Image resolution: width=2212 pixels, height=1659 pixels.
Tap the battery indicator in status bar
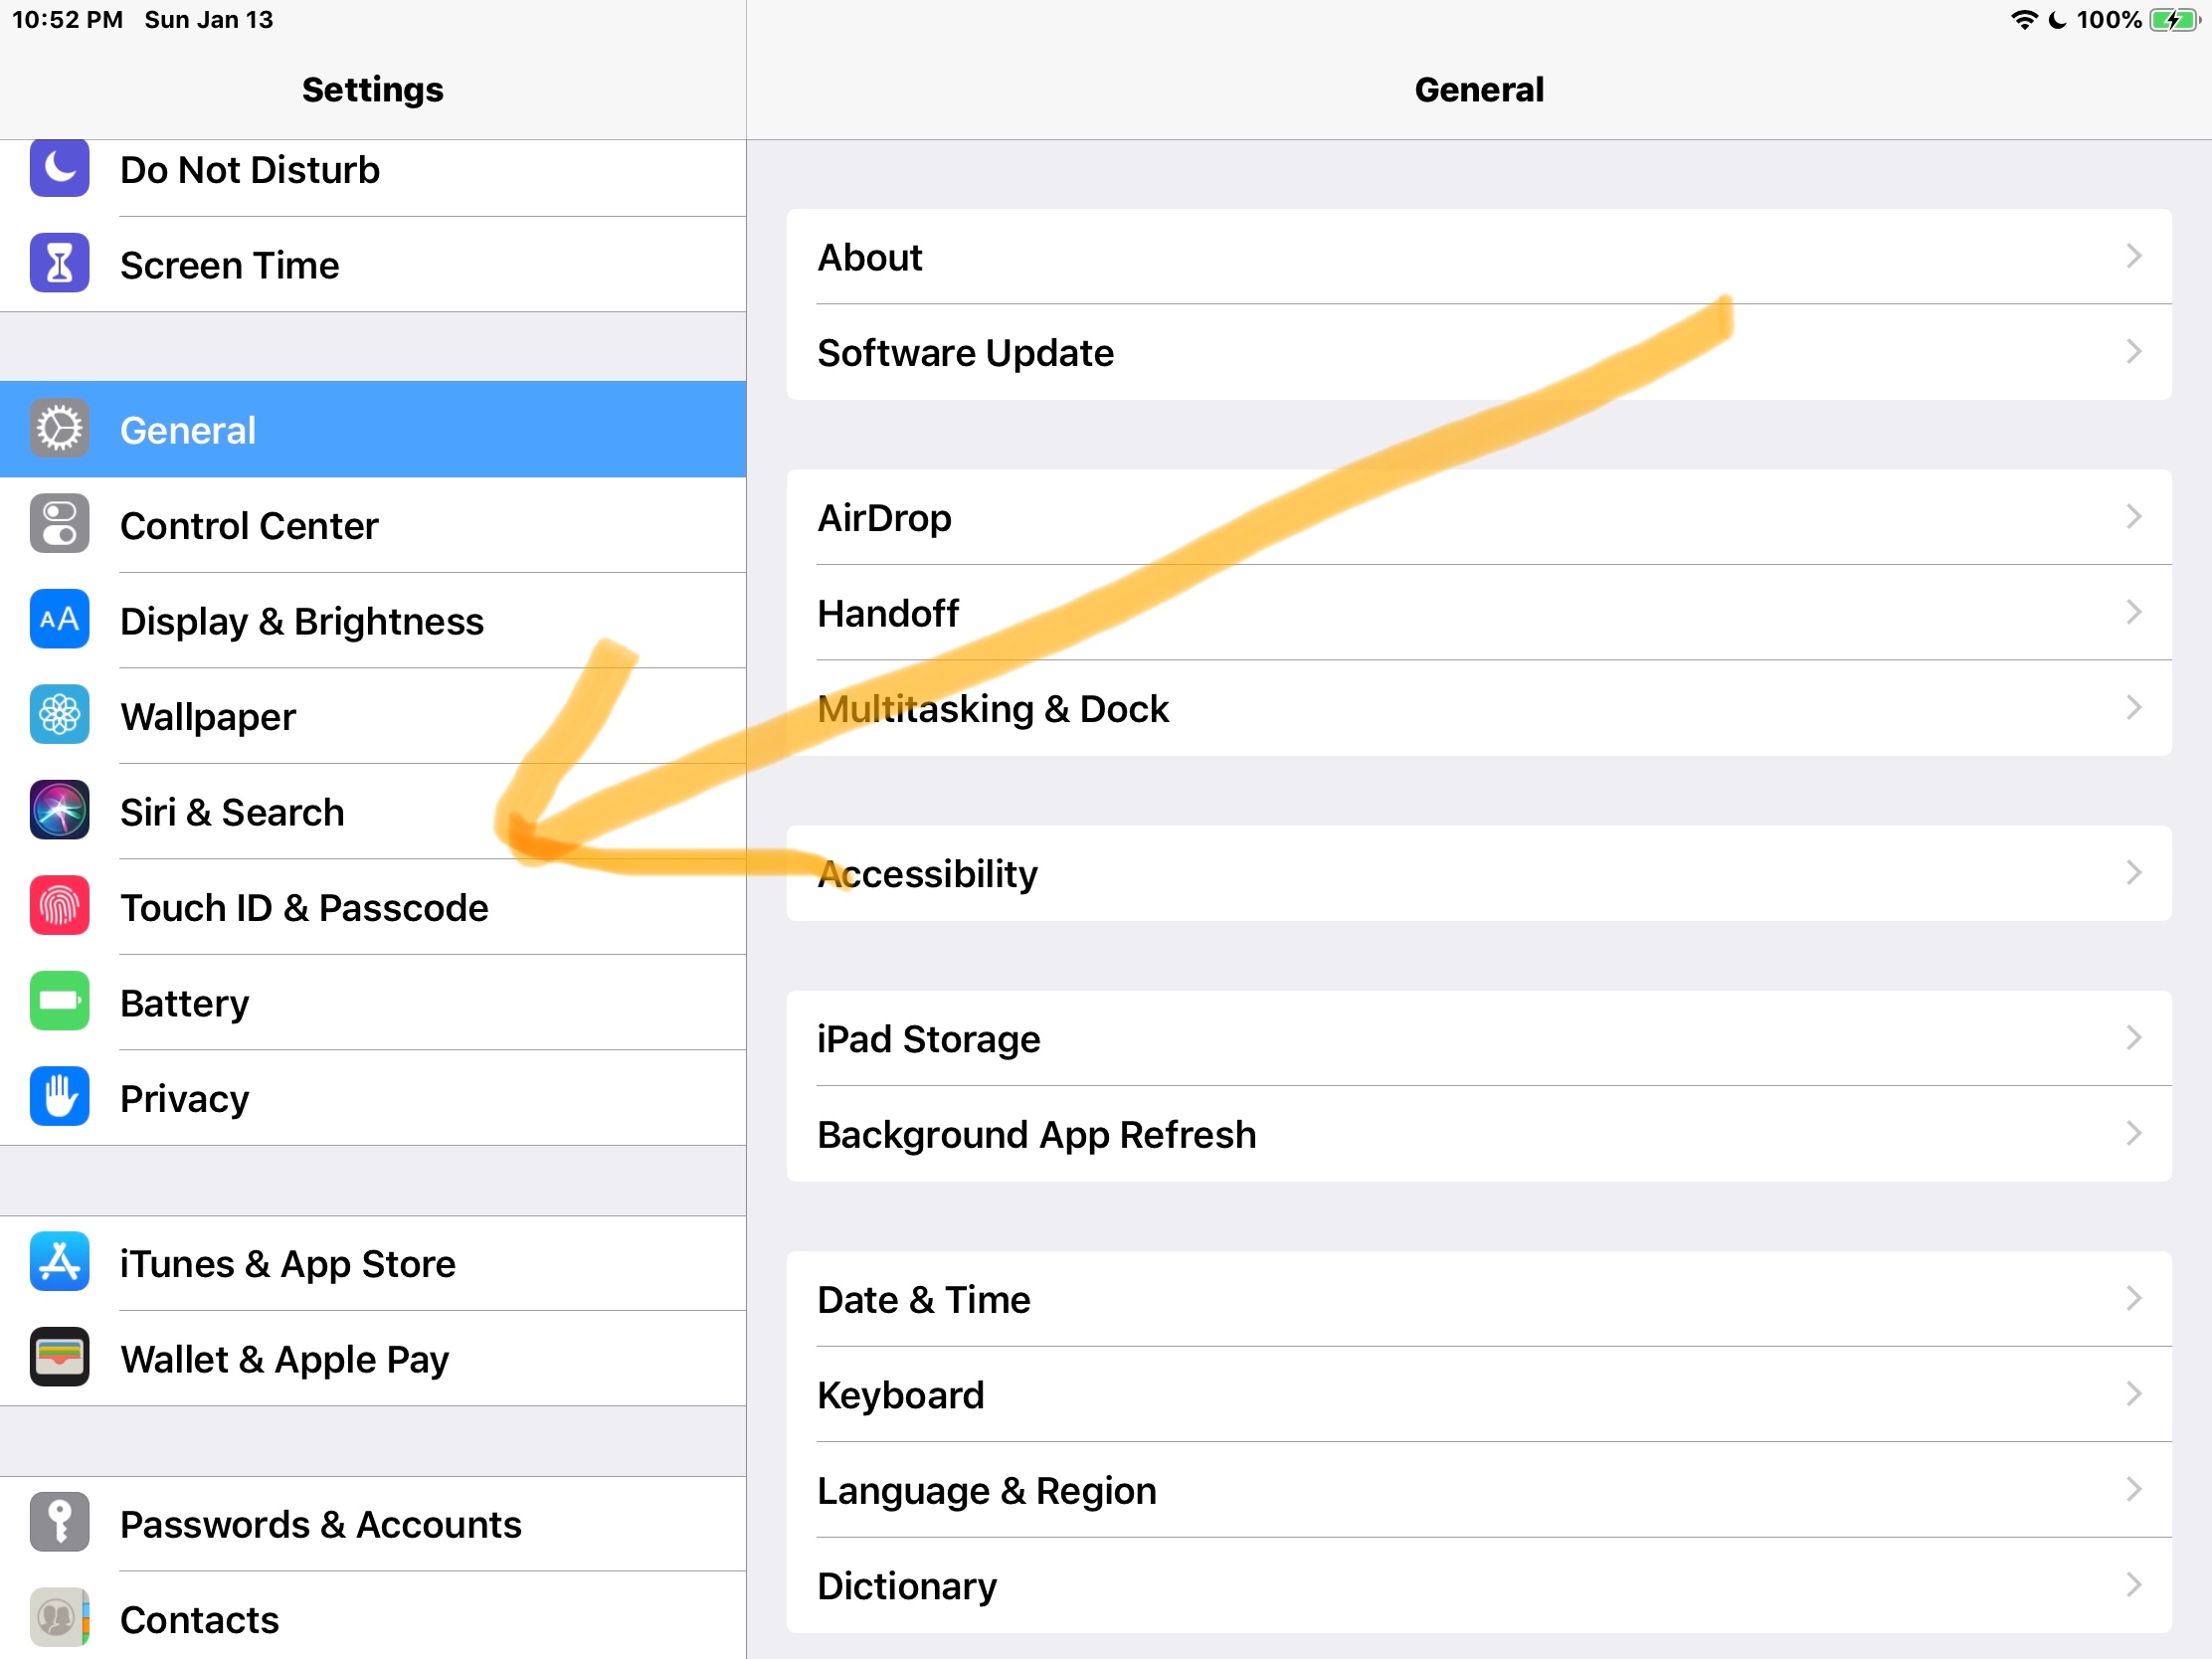tap(2172, 20)
